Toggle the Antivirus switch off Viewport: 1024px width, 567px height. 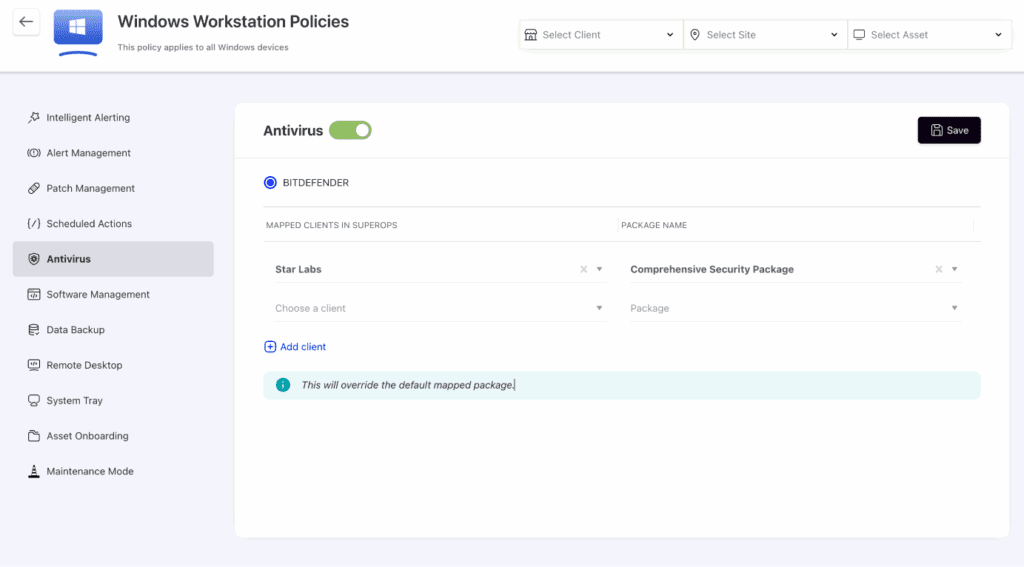[x=350, y=130]
